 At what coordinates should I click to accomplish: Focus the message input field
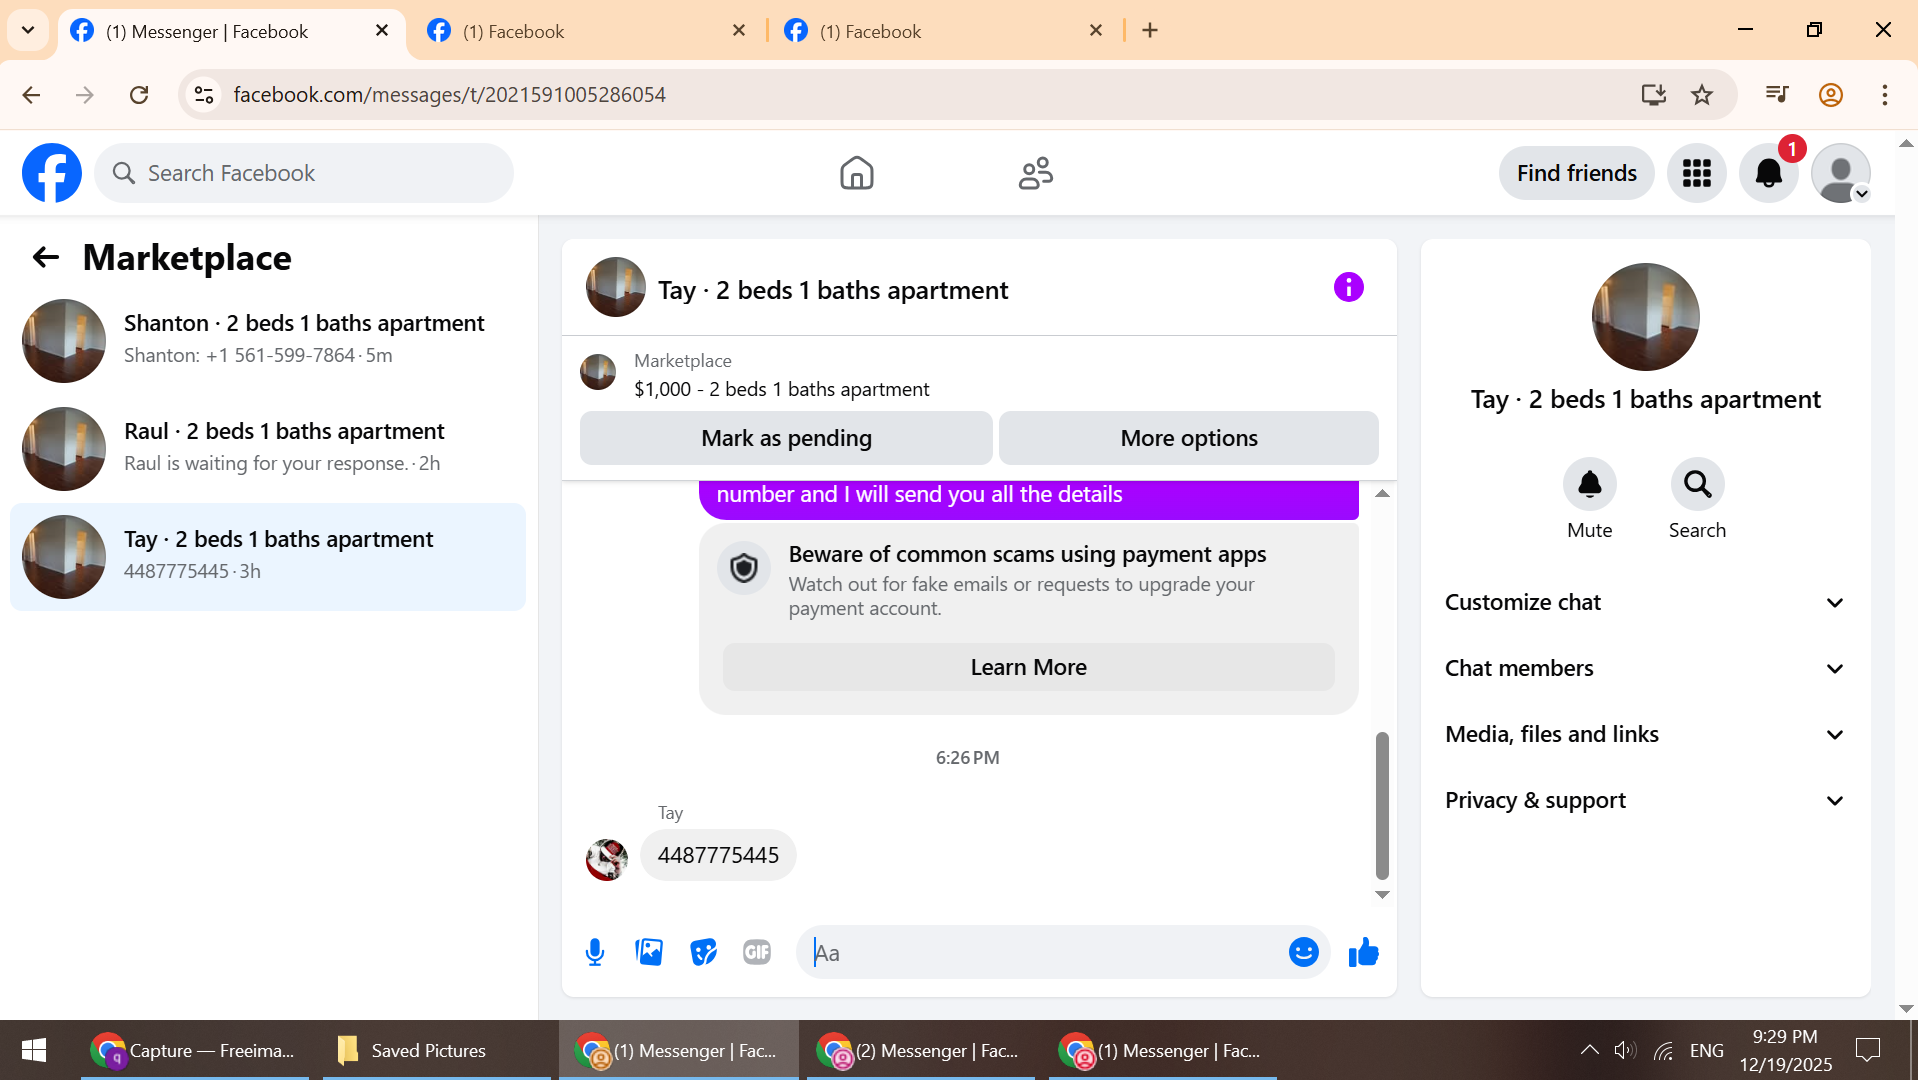1040,953
